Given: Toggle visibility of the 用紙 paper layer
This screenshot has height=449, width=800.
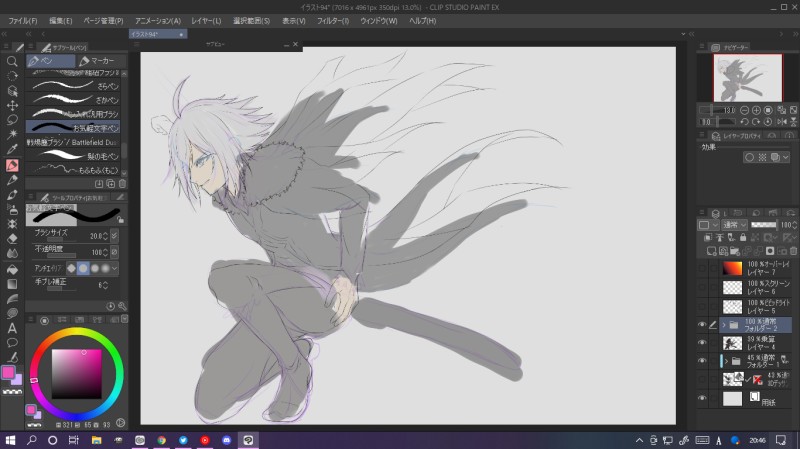Looking at the screenshot, I should (x=702, y=398).
